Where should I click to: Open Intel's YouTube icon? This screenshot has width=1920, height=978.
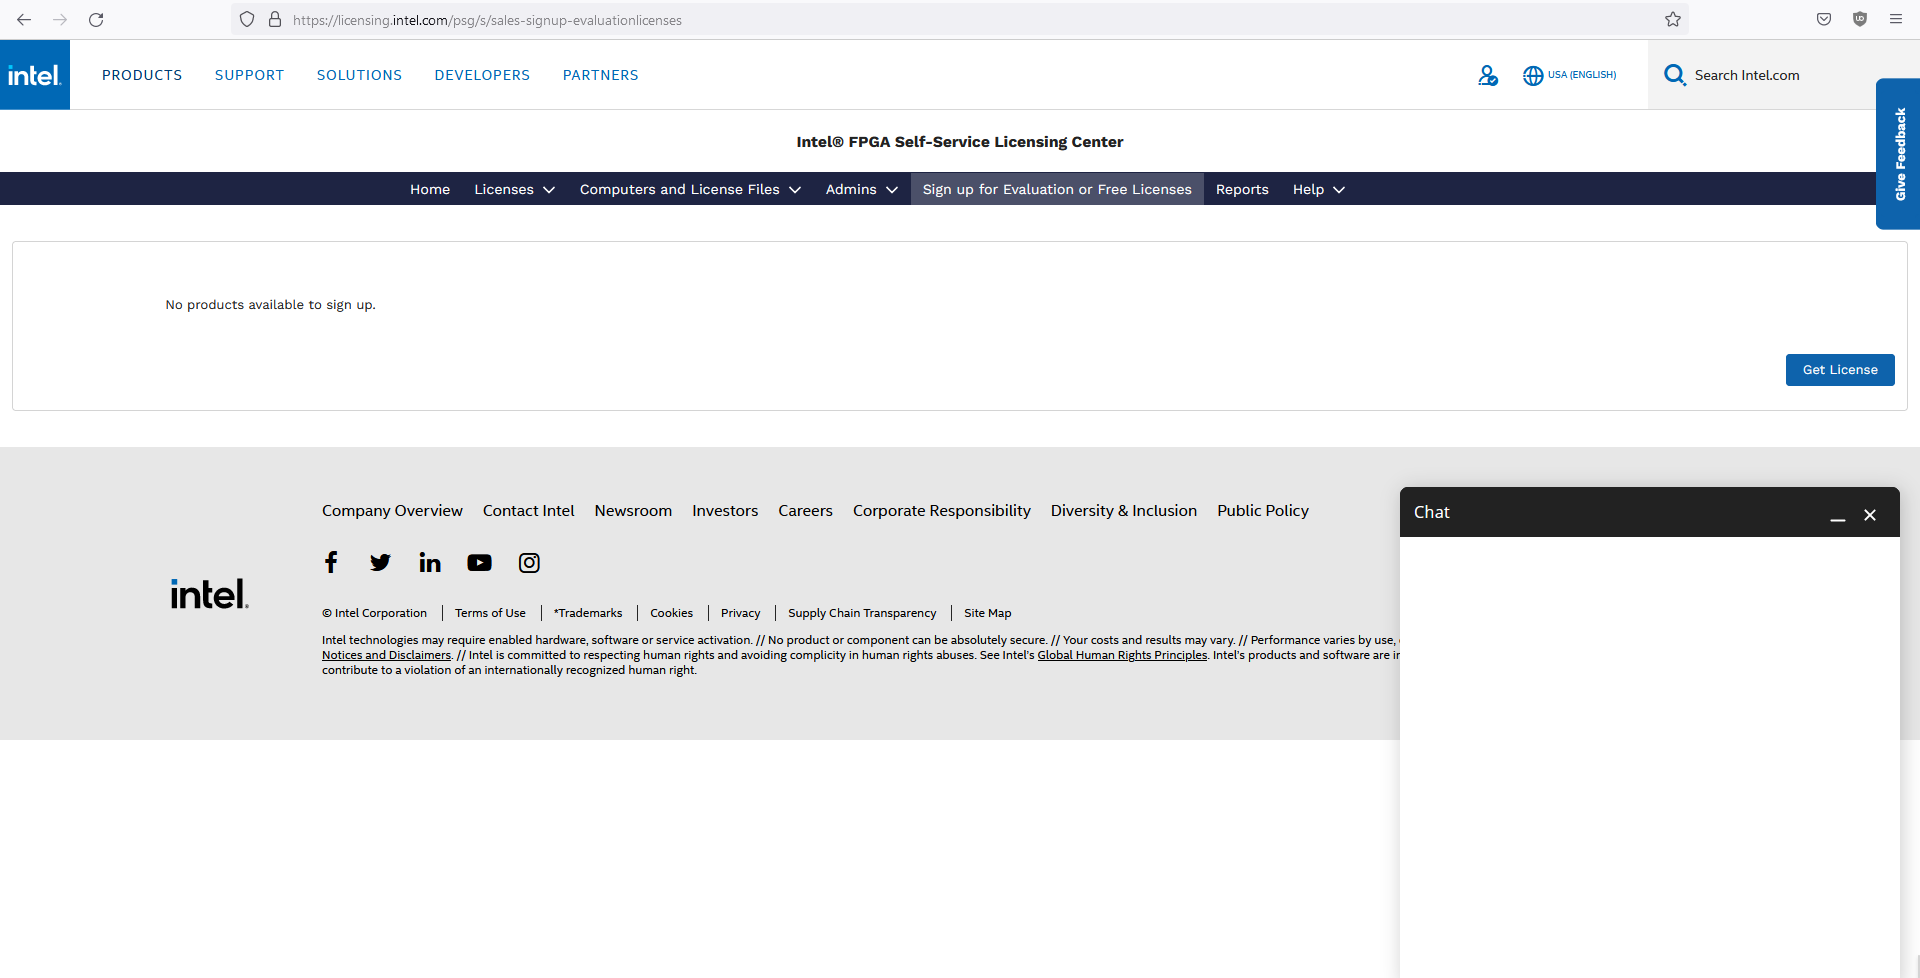pos(480,563)
